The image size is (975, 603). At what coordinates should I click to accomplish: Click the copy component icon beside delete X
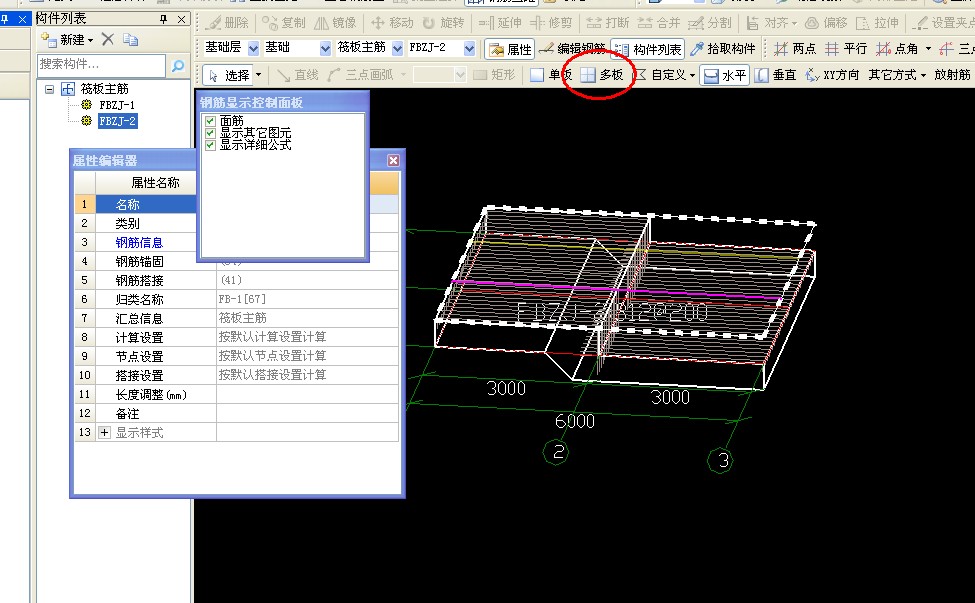pyautogui.click(x=130, y=40)
